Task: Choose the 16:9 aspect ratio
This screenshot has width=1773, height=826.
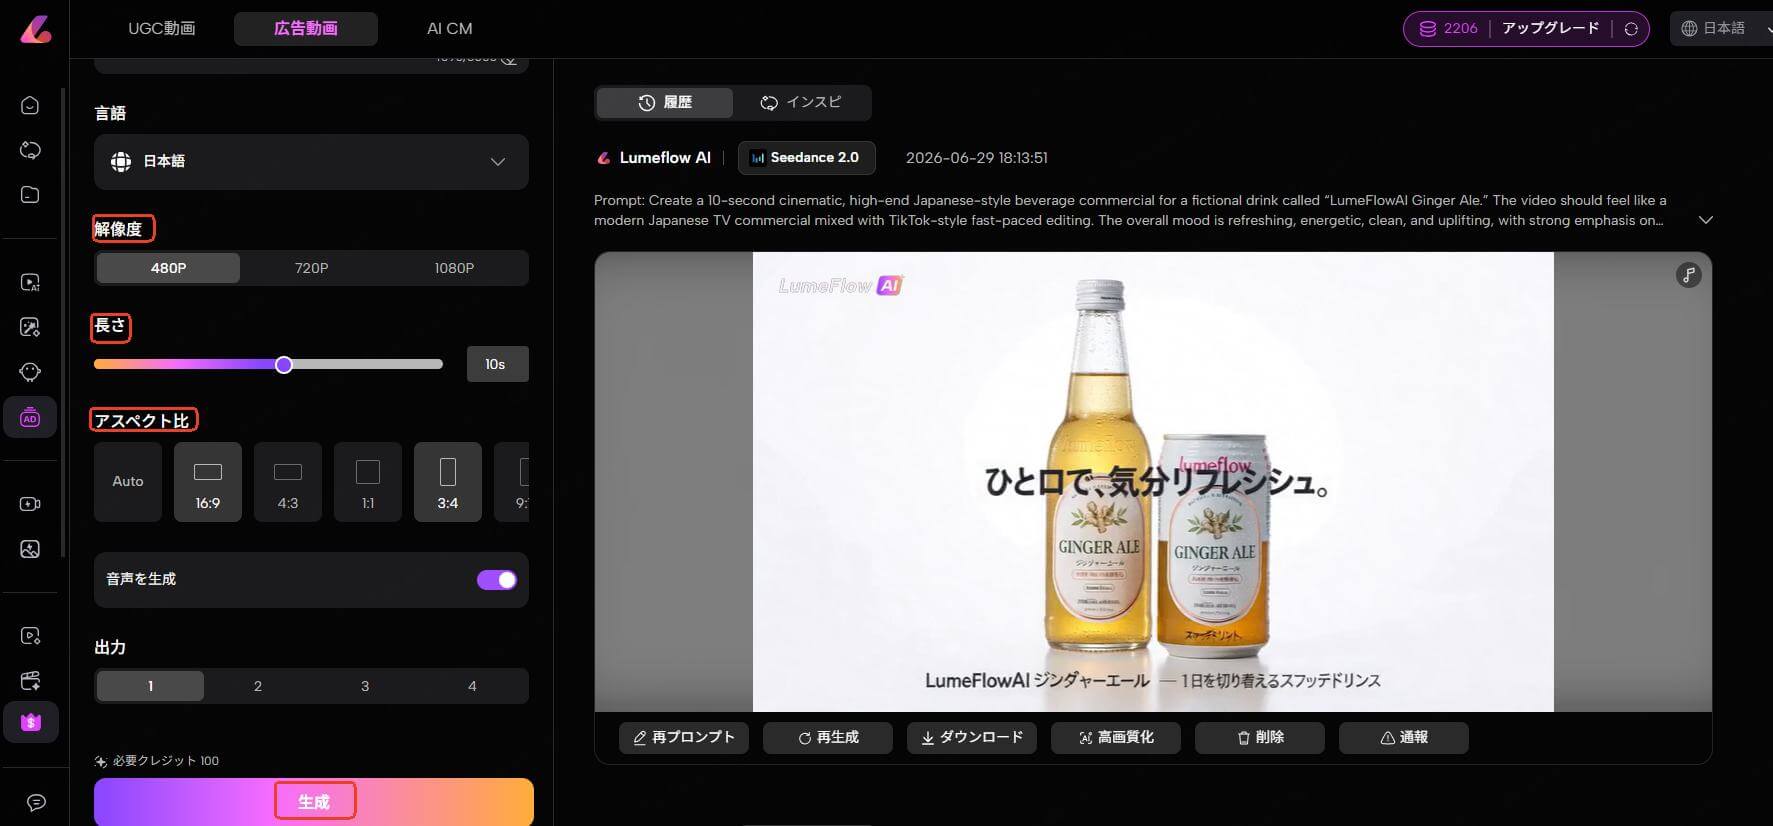Action: pyautogui.click(x=208, y=482)
